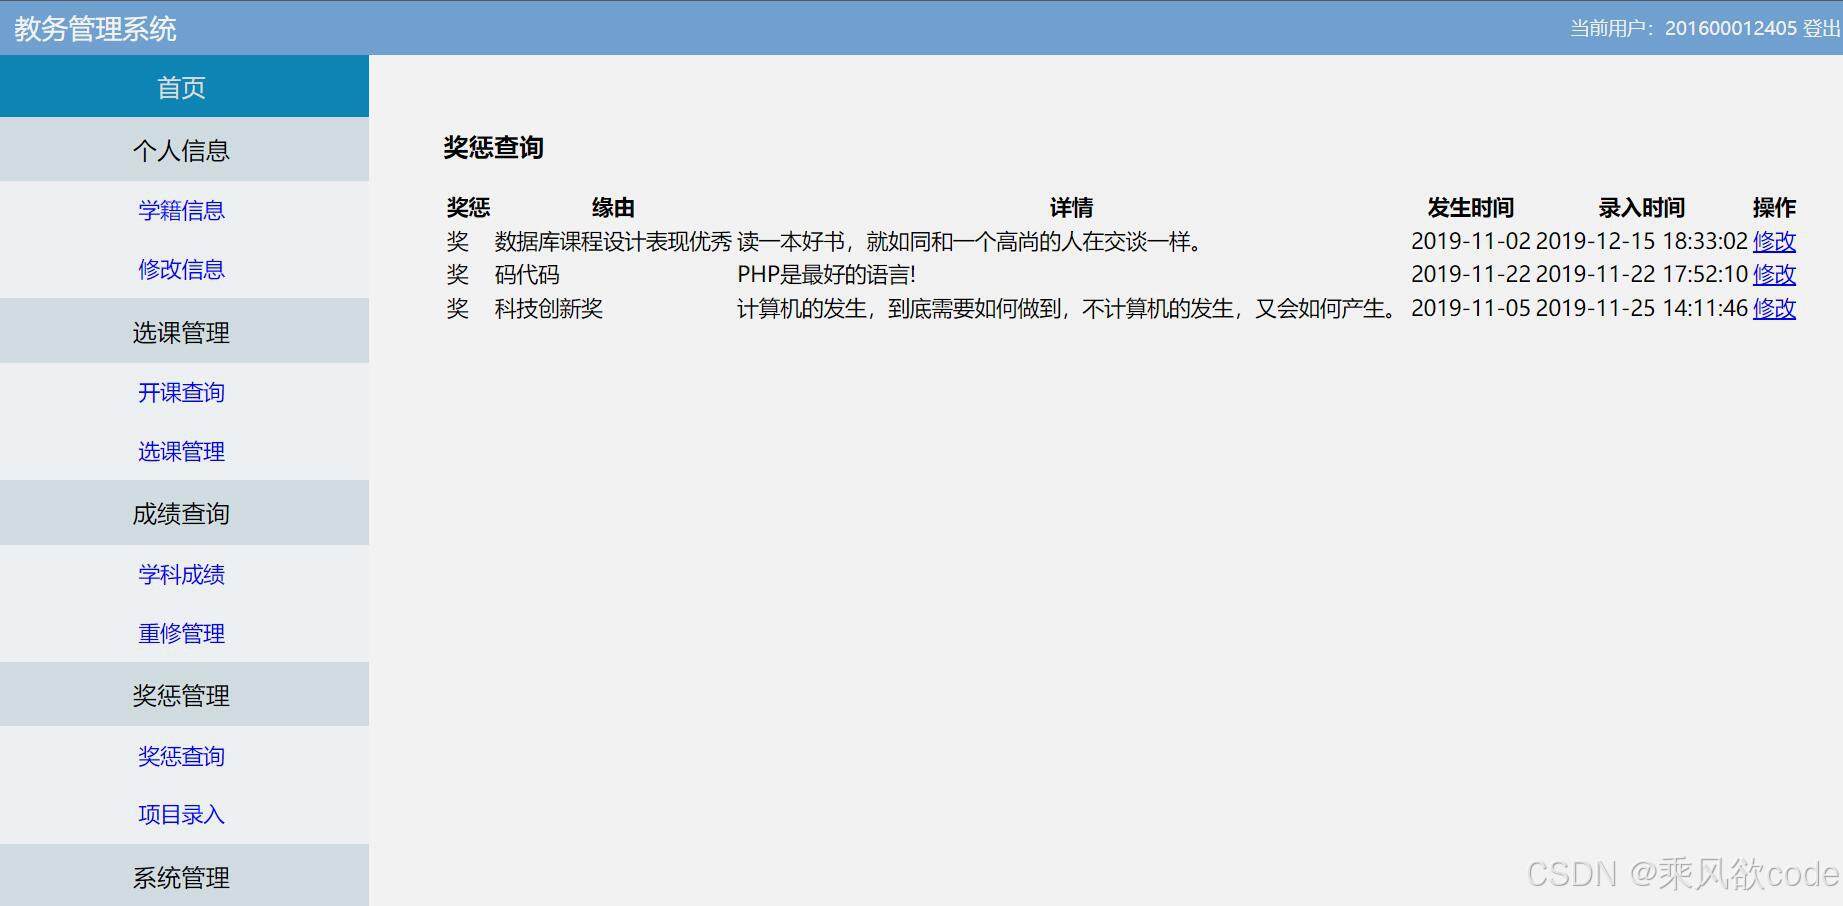Image resolution: width=1843 pixels, height=906 pixels.
Task: Click 修改 for the 码代码 award row
Action: 1774,275
